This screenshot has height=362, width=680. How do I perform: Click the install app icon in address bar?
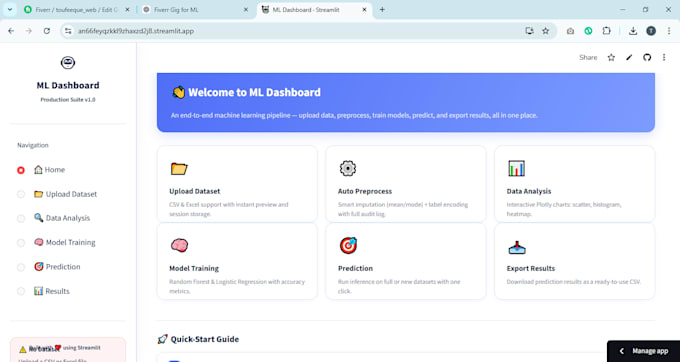(x=529, y=31)
